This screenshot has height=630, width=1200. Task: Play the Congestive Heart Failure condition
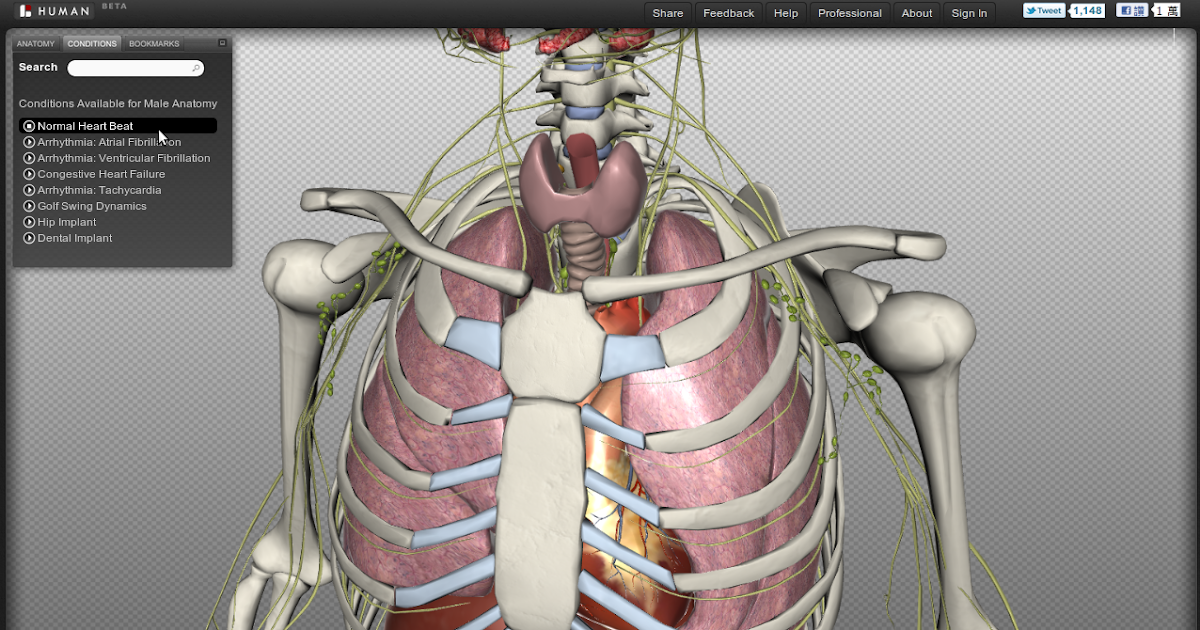pos(27,173)
